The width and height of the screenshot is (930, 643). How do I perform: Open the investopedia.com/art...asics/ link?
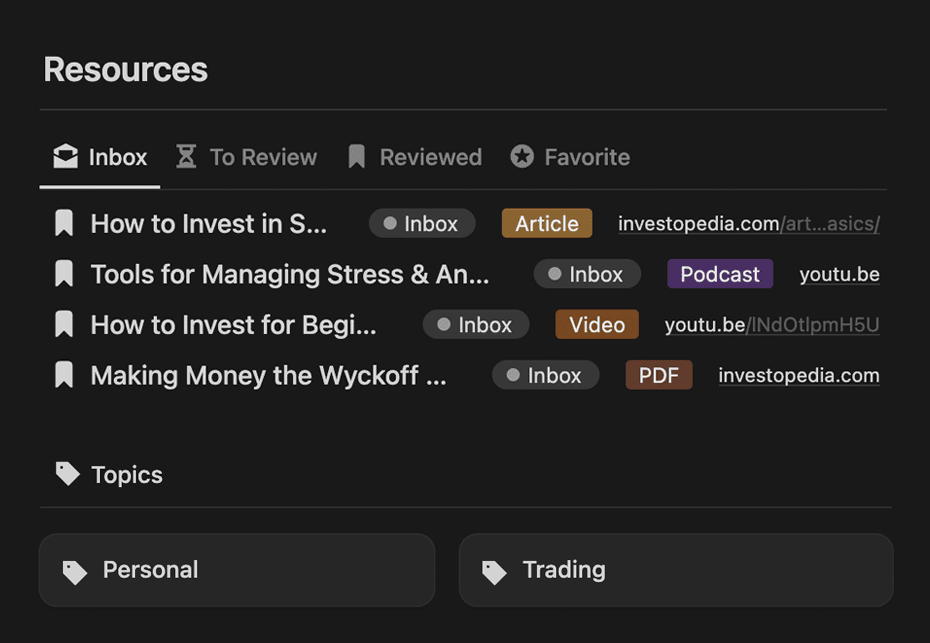[749, 224]
